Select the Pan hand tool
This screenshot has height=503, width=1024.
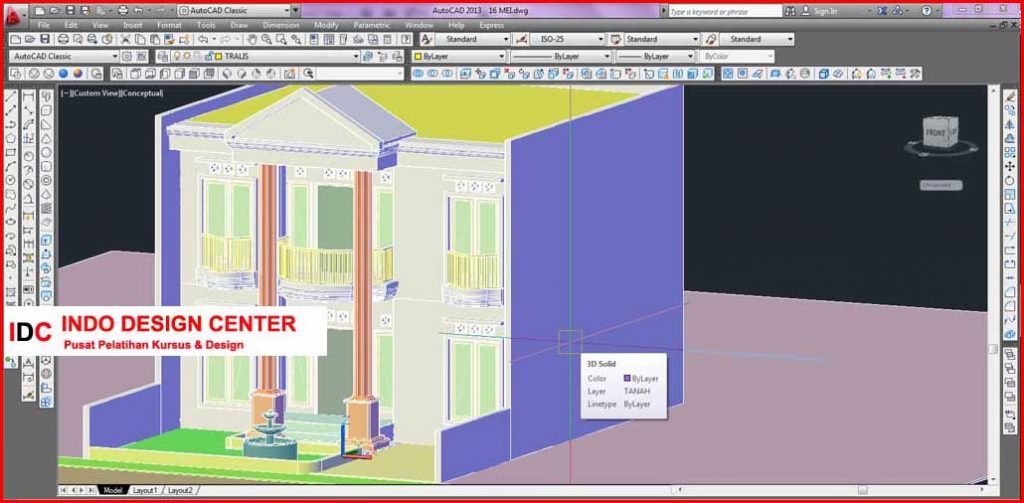(251, 39)
